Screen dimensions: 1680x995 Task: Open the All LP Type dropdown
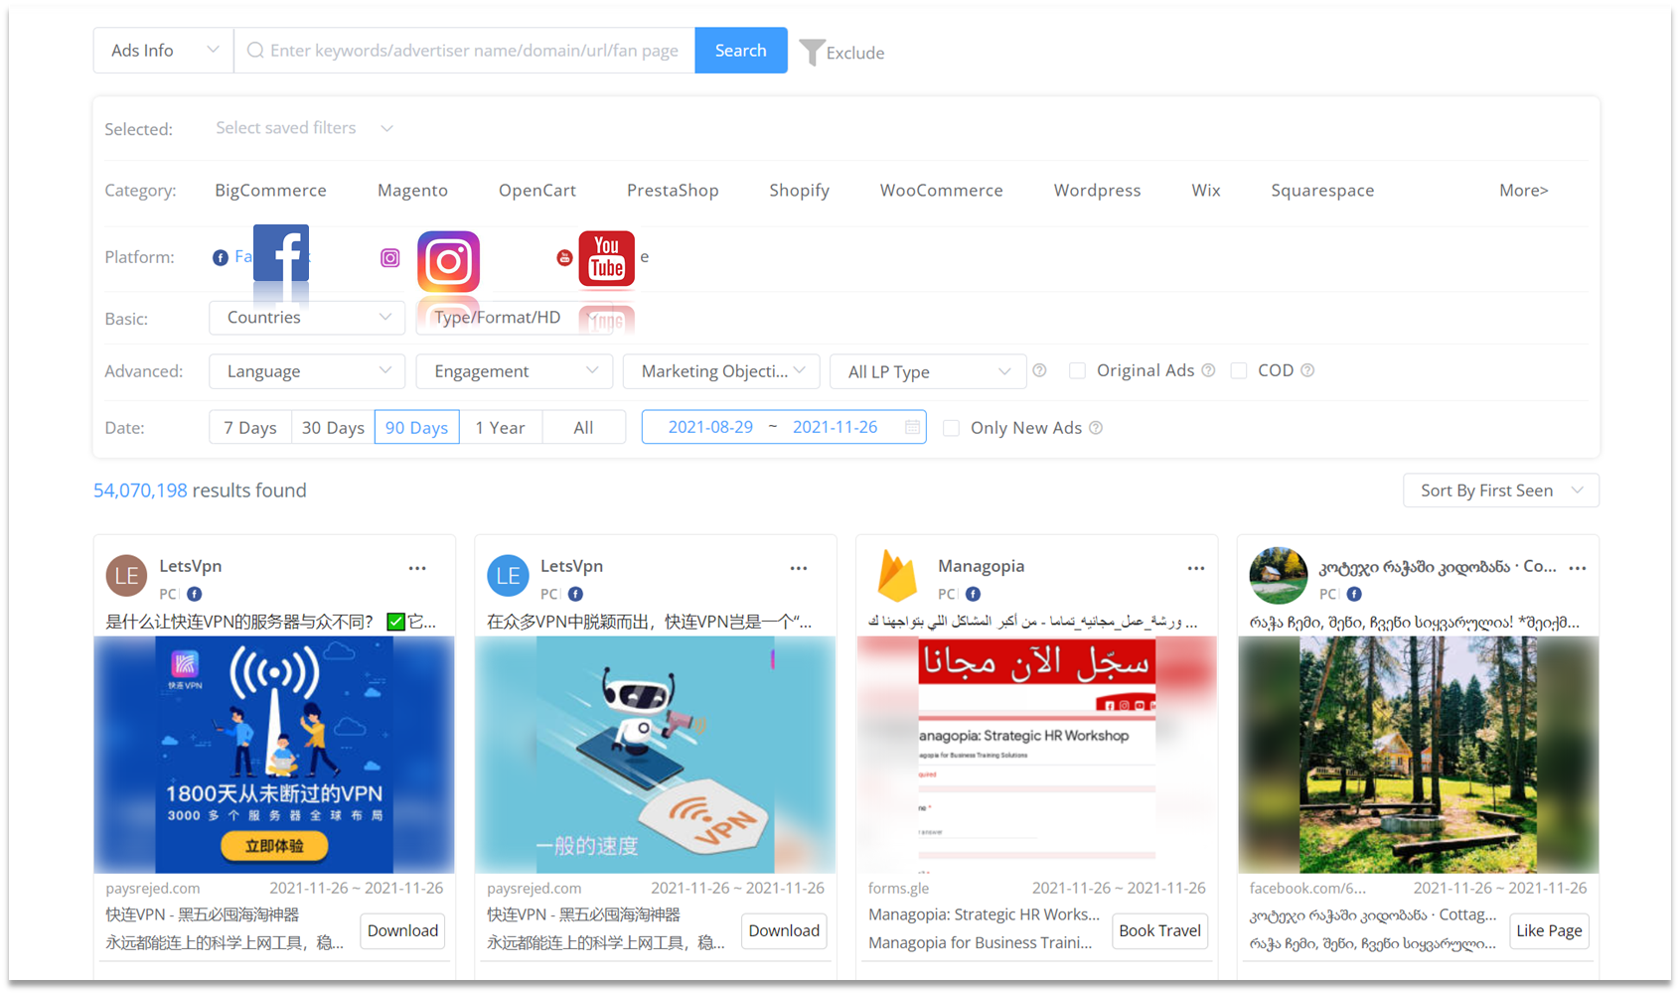[x=928, y=371]
